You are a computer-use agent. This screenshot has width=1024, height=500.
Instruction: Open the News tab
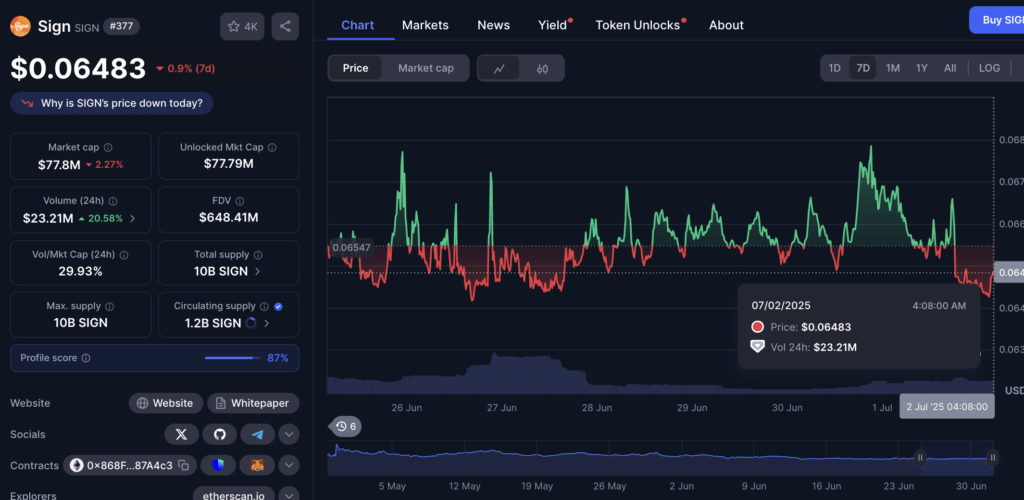pos(494,25)
